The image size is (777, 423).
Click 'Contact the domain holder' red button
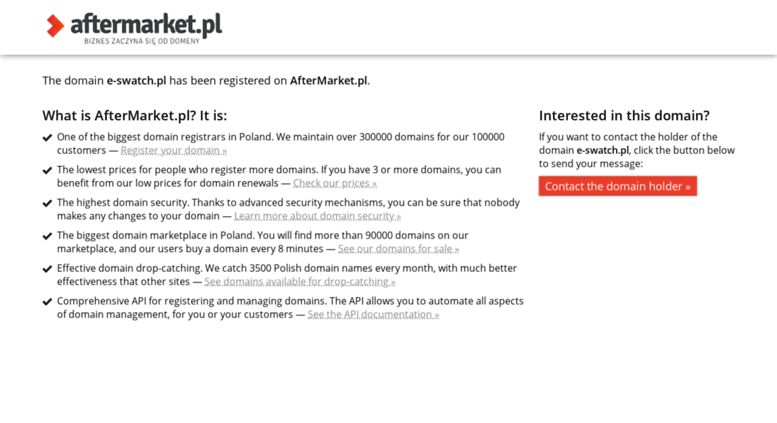click(x=617, y=186)
